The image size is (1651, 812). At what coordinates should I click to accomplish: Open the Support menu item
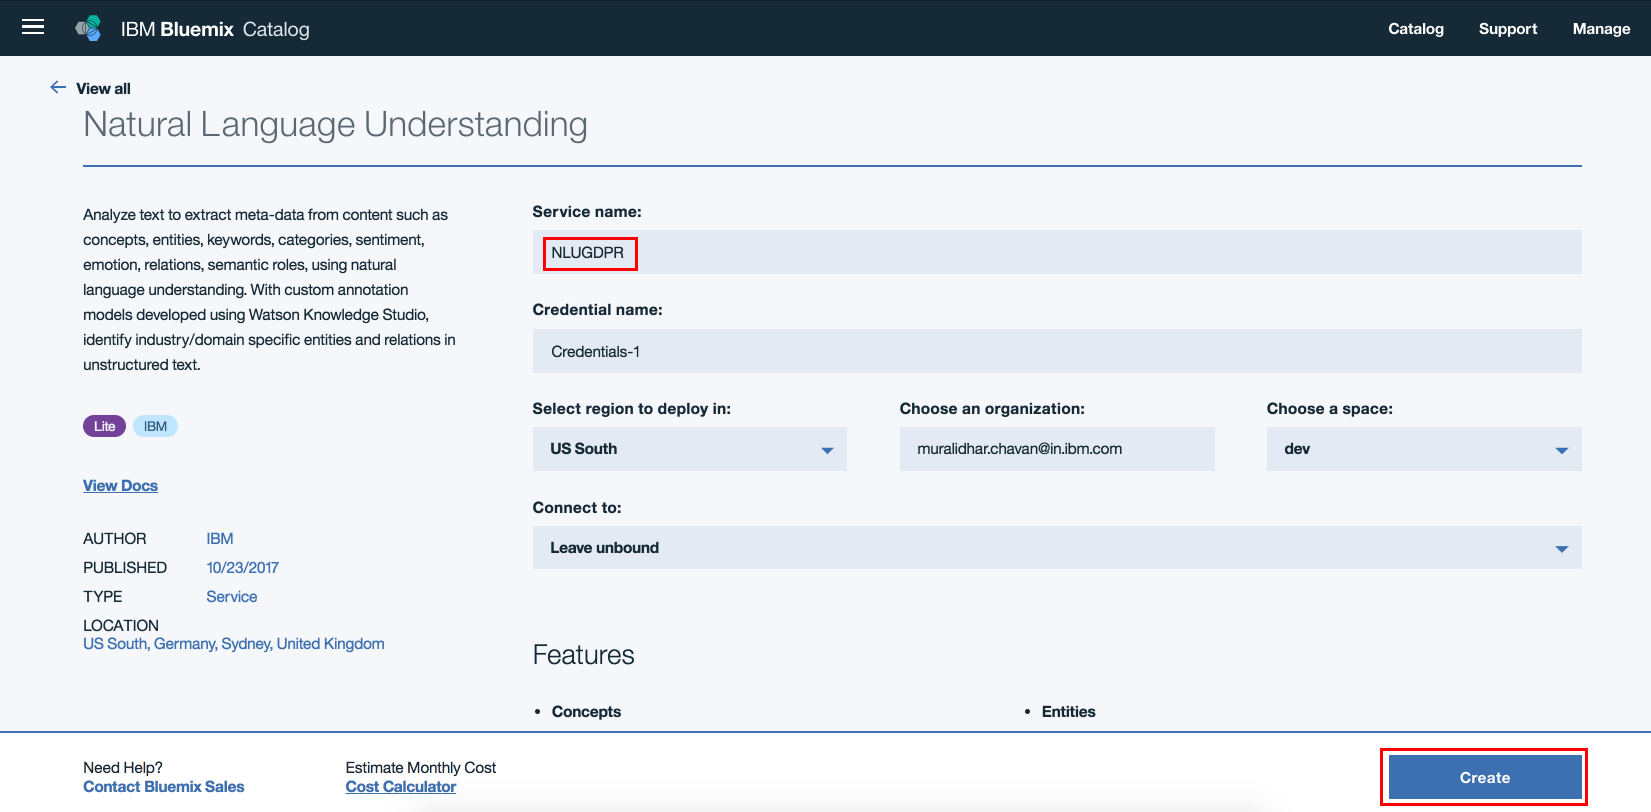1508,29
